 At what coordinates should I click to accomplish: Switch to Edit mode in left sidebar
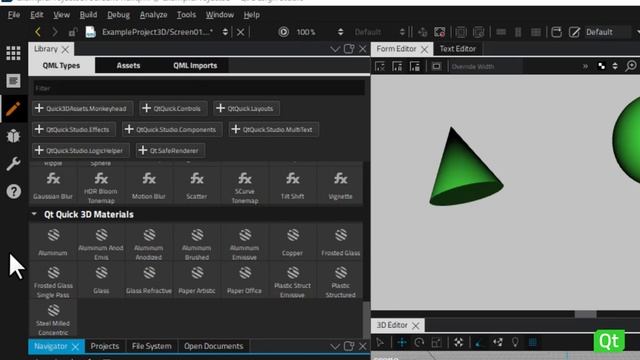point(13,81)
